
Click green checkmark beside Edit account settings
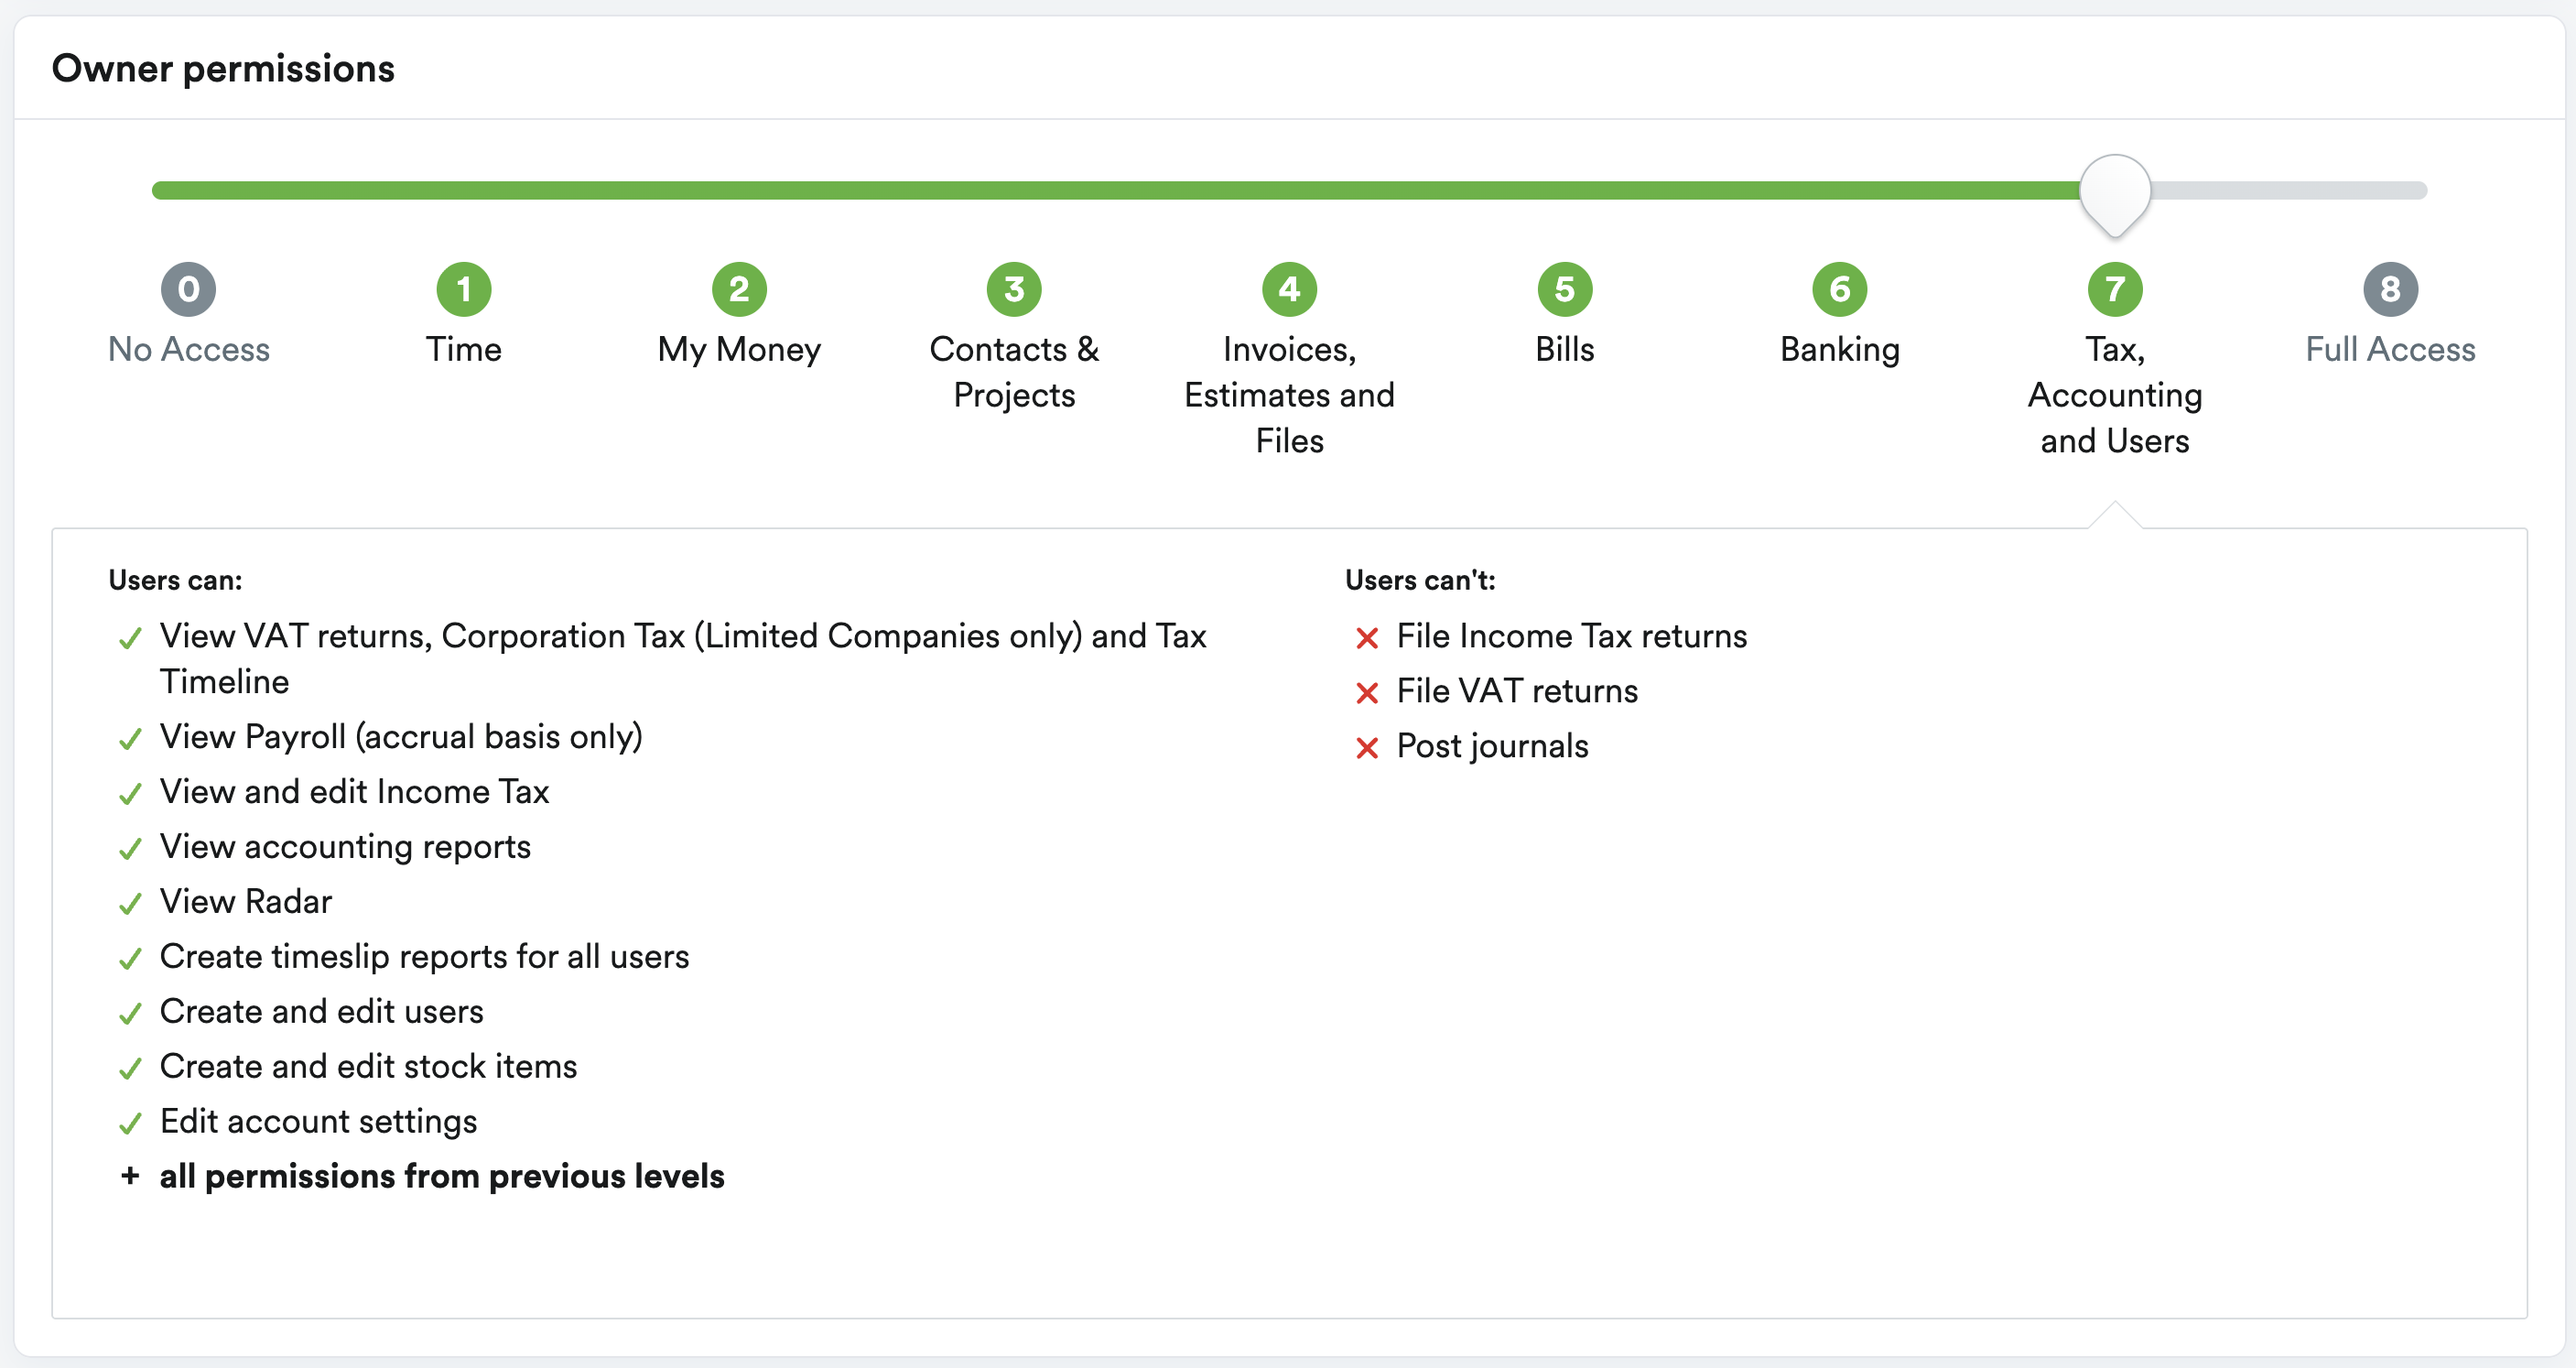(130, 1124)
